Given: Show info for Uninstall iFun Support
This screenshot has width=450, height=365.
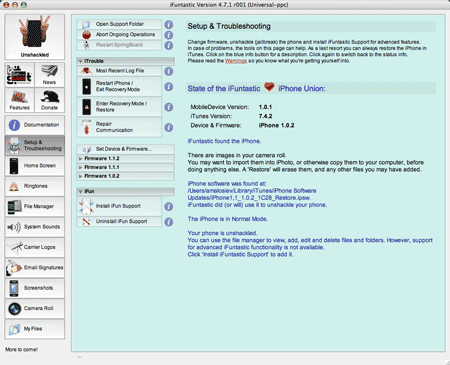Looking at the screenshot, I should pyautogui.click(x=169, y=222).
